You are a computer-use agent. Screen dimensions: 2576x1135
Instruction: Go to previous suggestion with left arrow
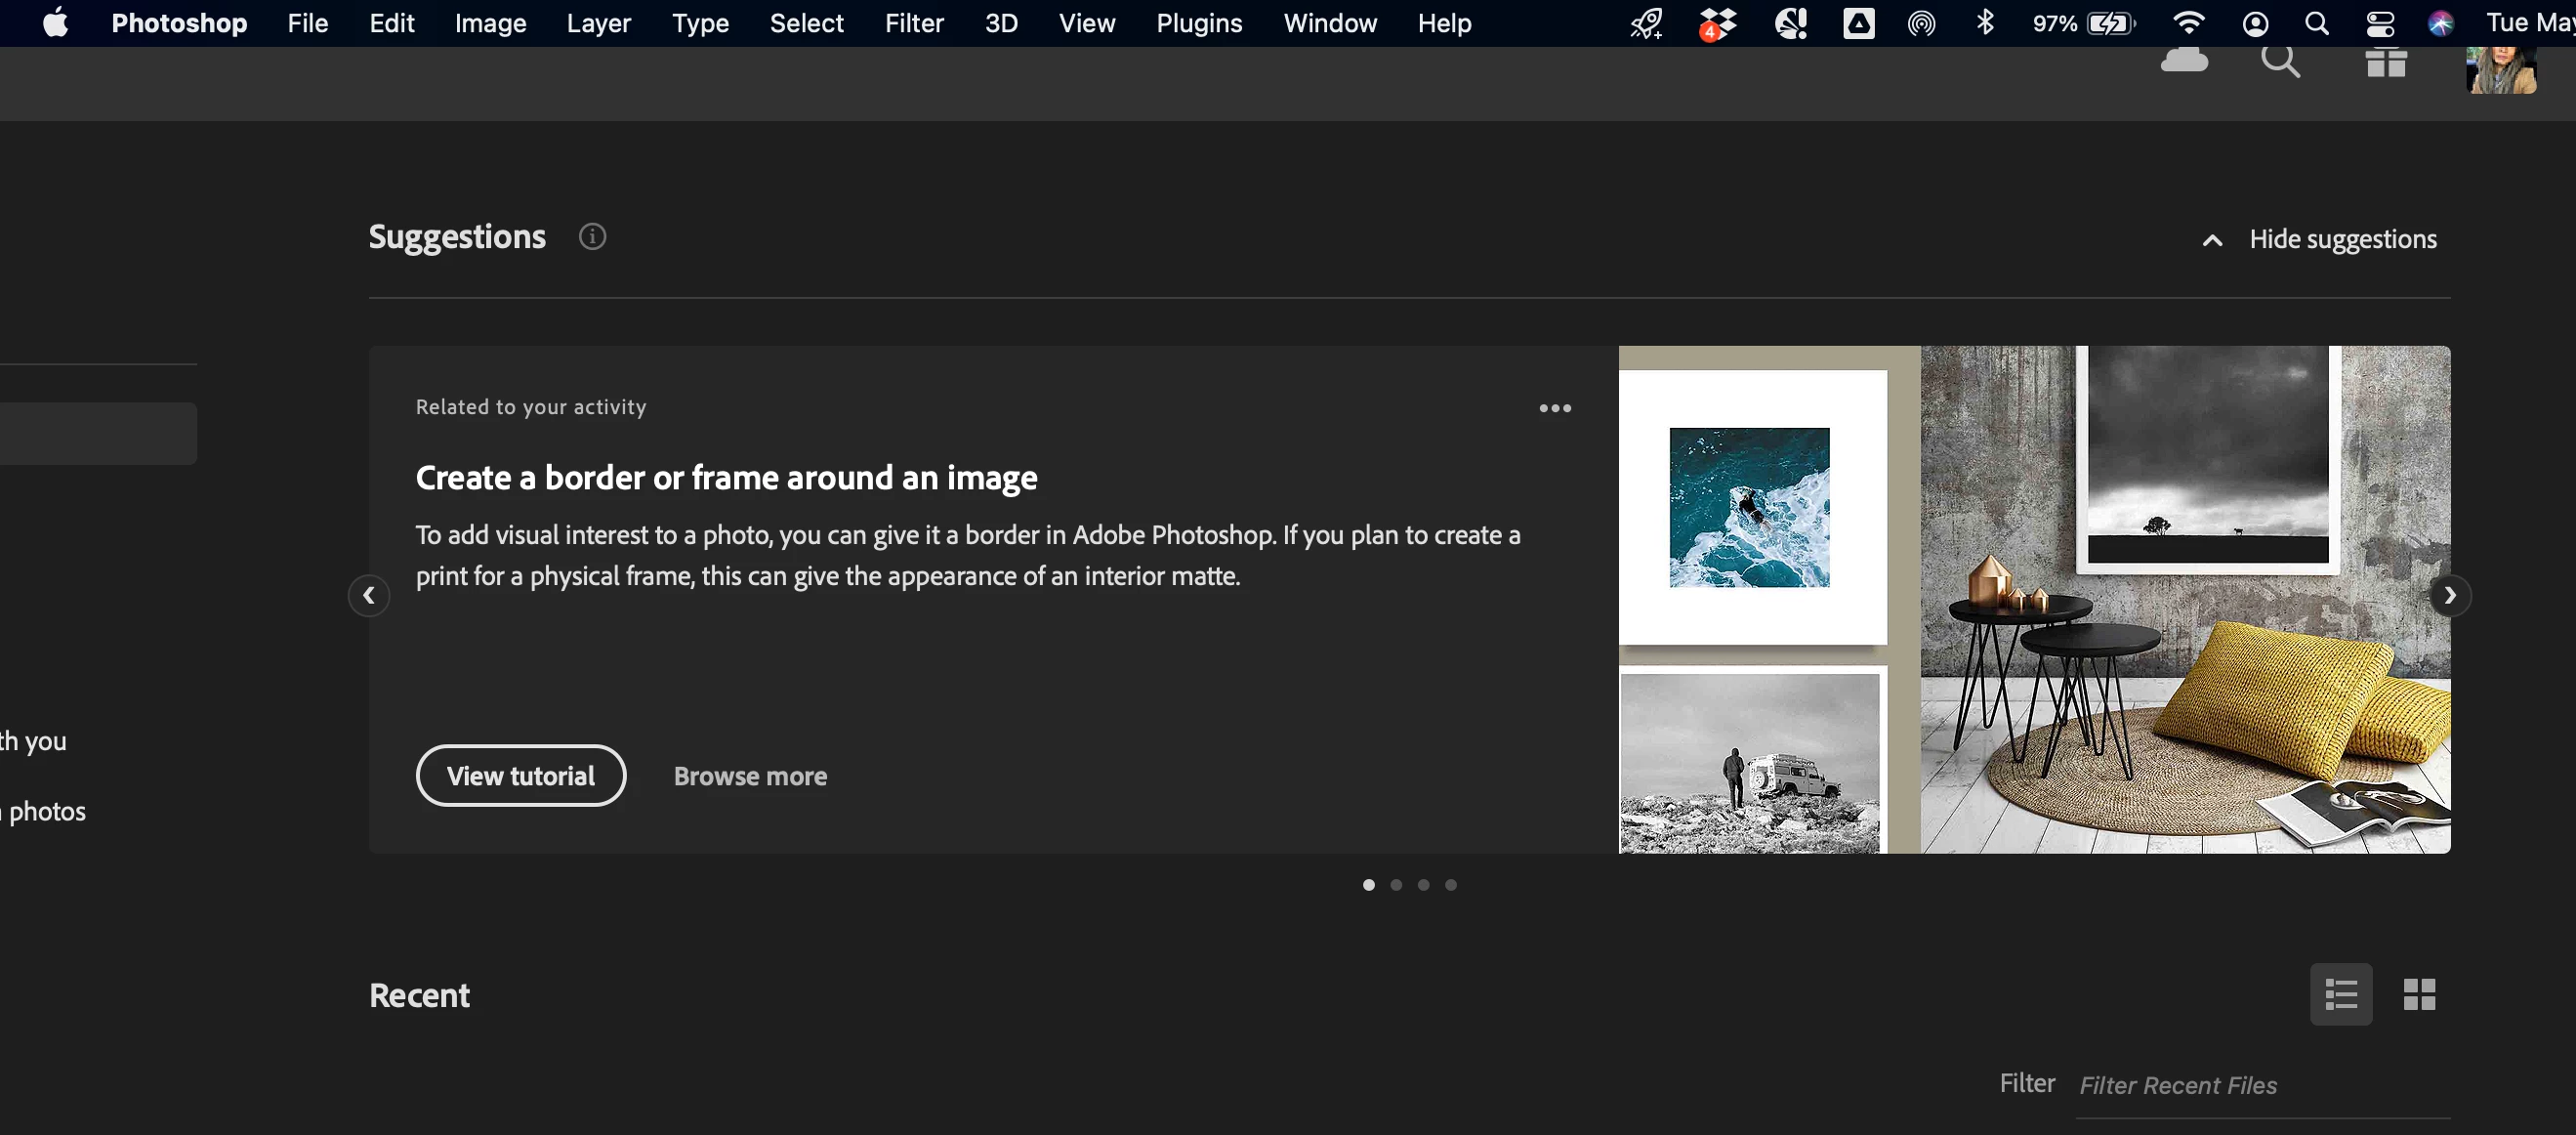(x=369, y=596)
